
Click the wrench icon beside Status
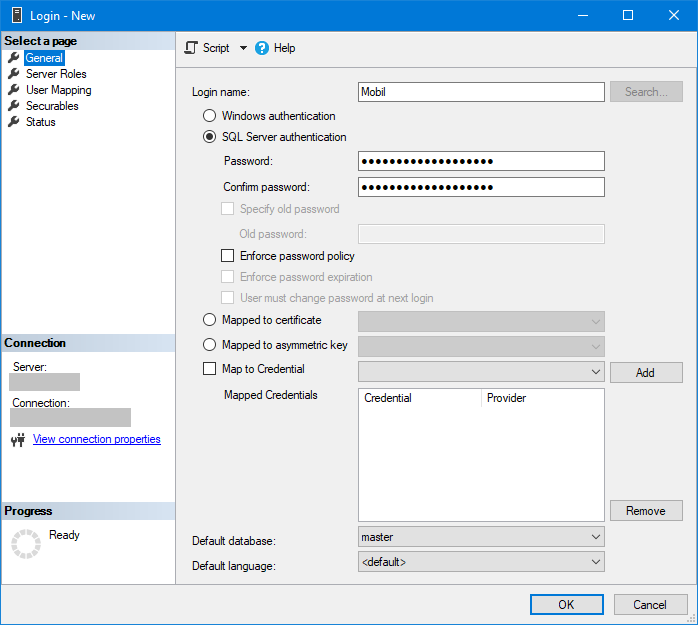coord(14,122)
